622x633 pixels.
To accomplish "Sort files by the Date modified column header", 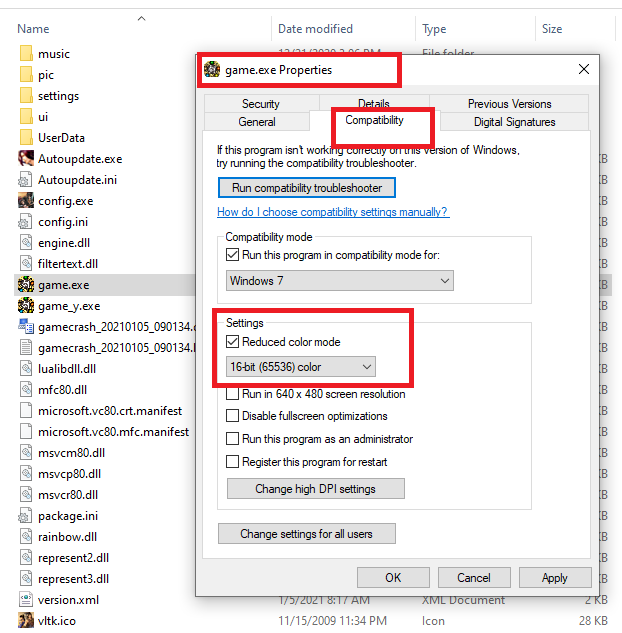I will [317, 29].
